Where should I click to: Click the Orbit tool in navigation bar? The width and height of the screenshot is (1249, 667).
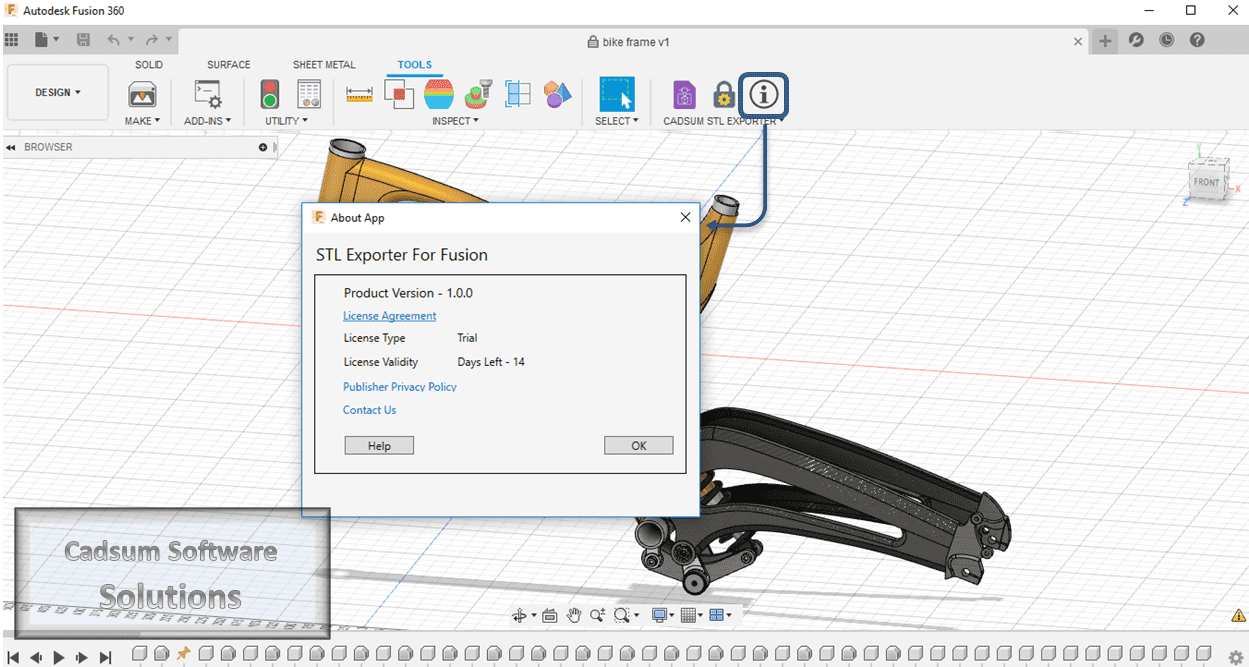pos(521,615)
